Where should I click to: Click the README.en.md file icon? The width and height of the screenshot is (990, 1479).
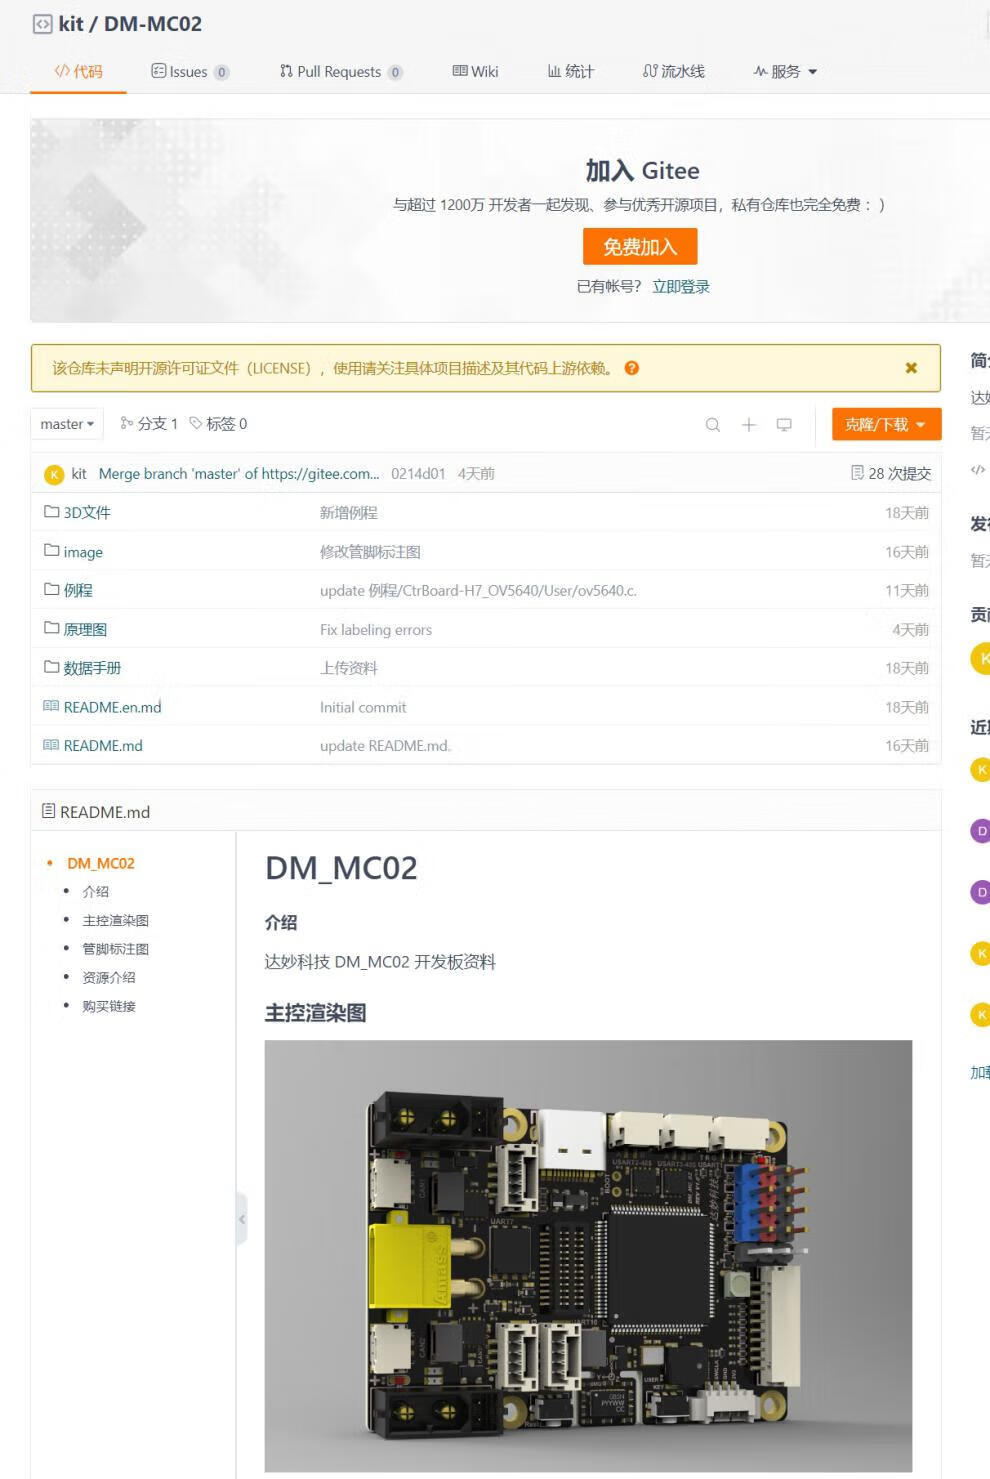point(51,706)
